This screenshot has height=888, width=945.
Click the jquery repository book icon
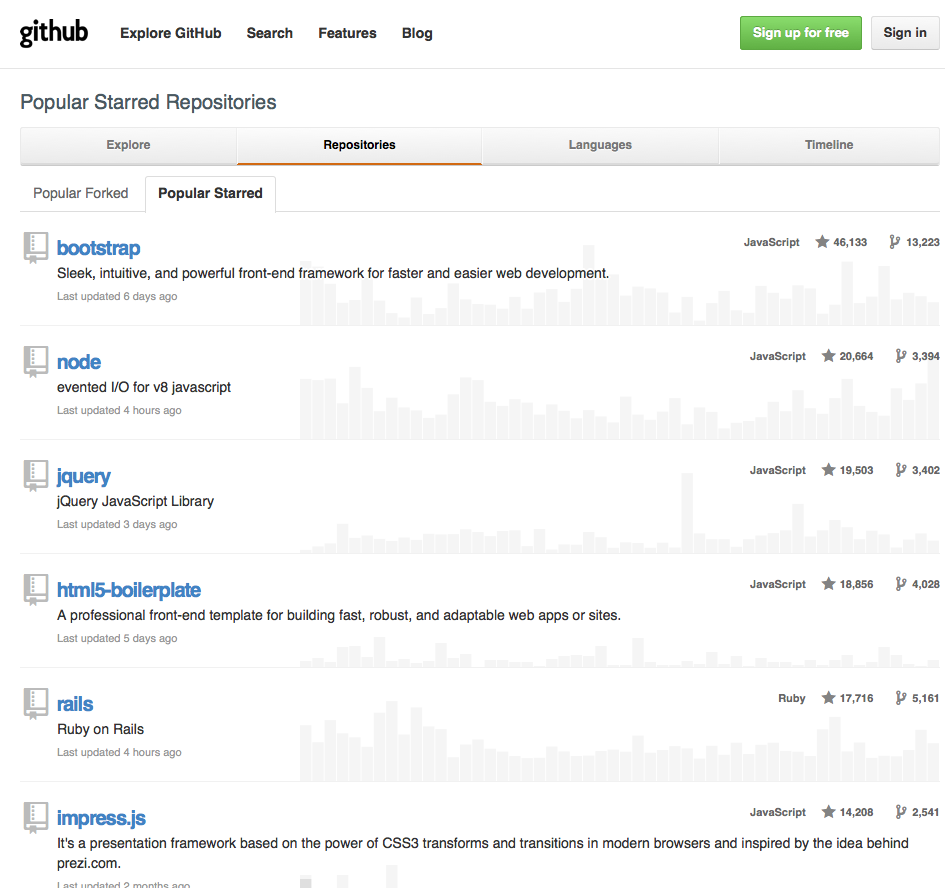pyautogui.click(x=36, y=475)
